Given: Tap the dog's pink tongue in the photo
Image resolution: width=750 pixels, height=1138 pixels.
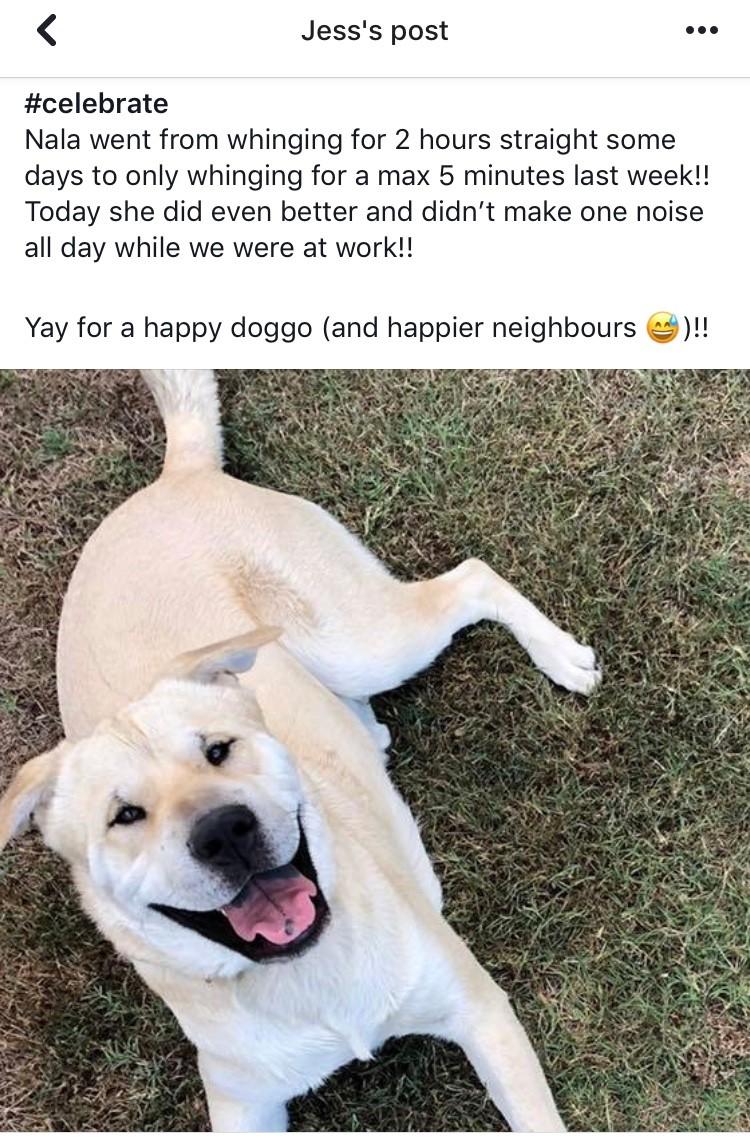Looking at the screenshot, I should pyautogui.click(x=272, y=906).
